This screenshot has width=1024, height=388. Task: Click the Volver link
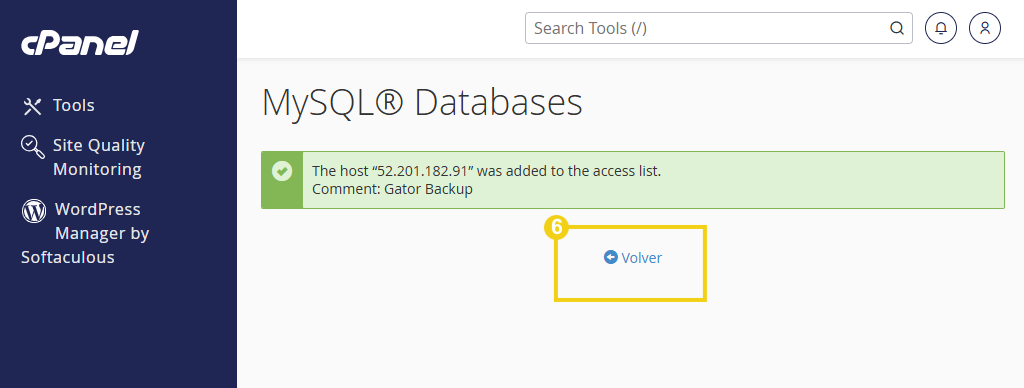tap(633, 258)
